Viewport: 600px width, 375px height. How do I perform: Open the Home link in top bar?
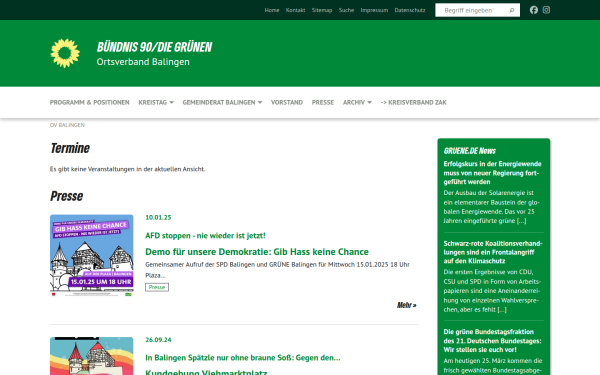click(272, 10)
